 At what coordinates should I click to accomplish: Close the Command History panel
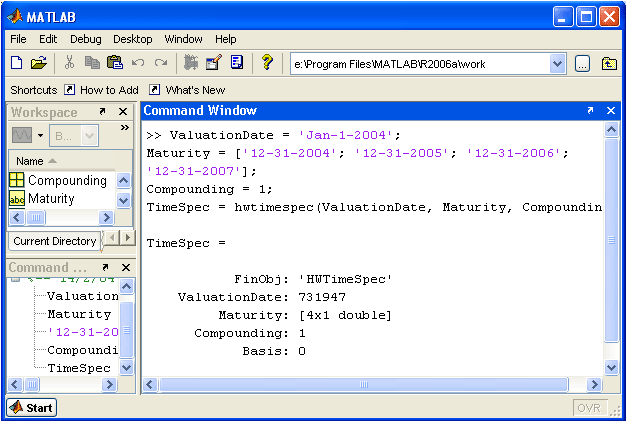click(126, 267)
